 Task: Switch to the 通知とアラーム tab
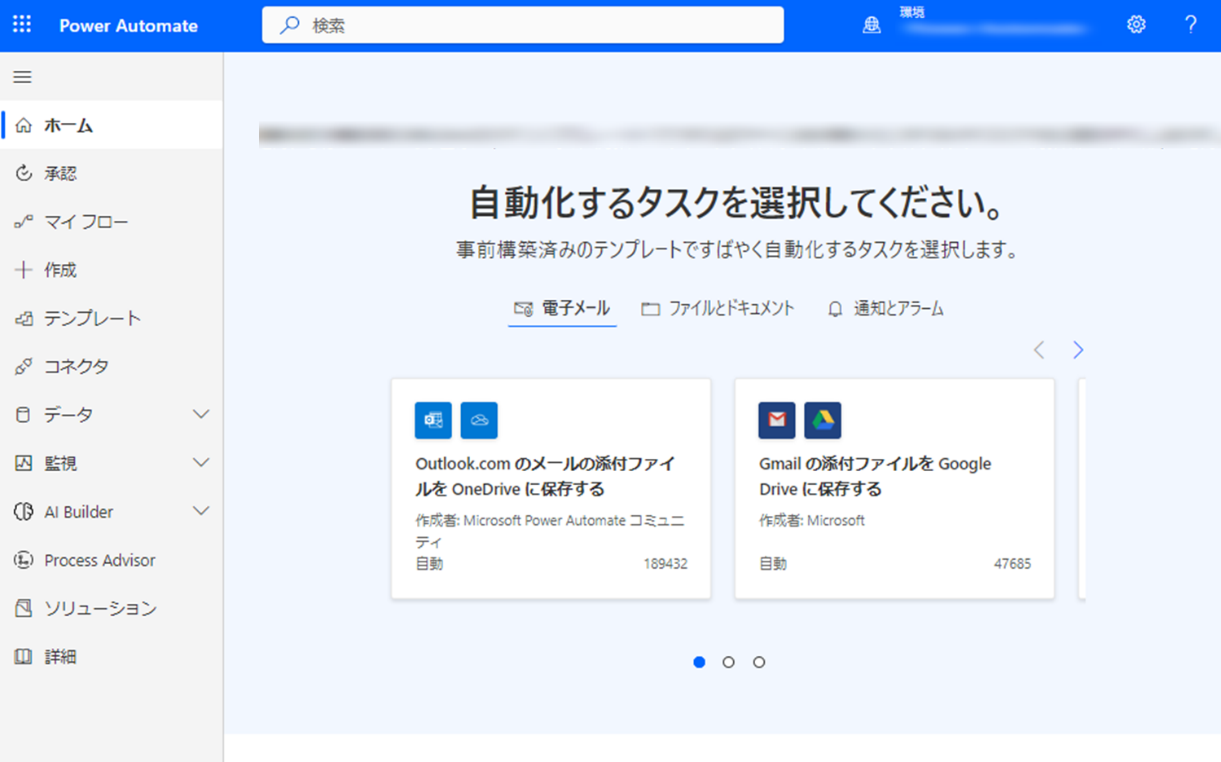point(885,309)
